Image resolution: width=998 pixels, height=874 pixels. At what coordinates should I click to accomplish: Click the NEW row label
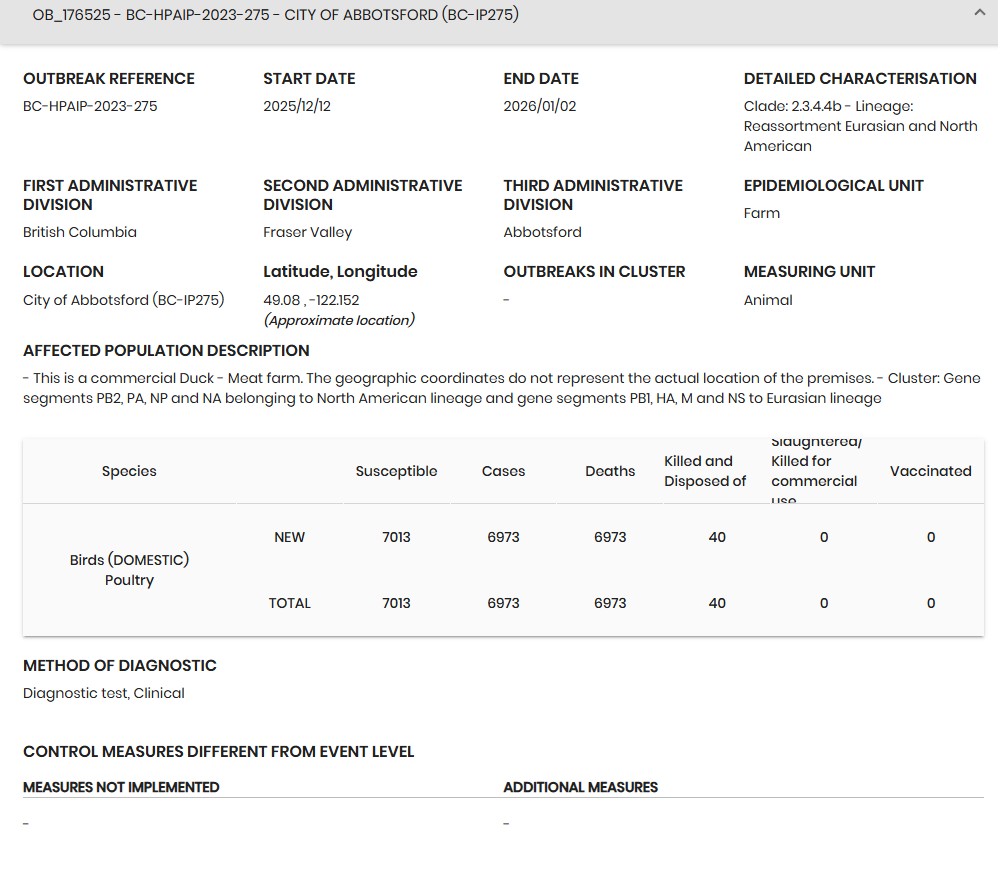click(x=289, y=537)
